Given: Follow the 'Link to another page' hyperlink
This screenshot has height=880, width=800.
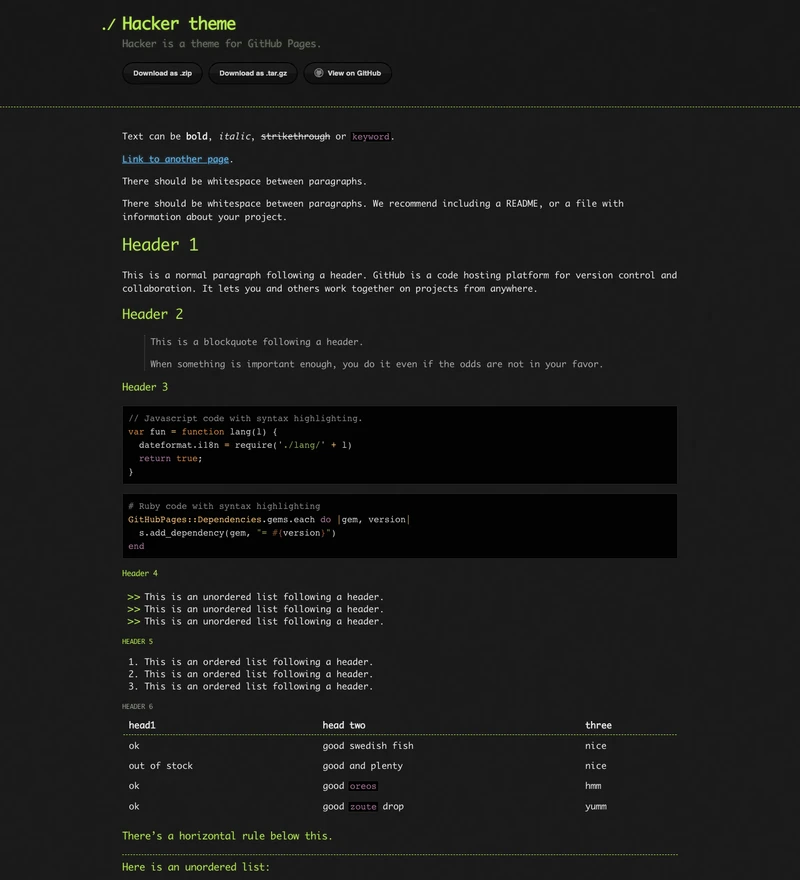Looking at the screenshot, I should (175, 159).
